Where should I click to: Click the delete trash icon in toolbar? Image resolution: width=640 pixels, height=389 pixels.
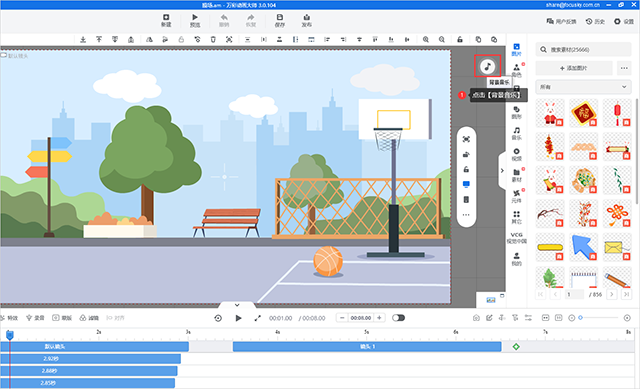tap(213, 40)
